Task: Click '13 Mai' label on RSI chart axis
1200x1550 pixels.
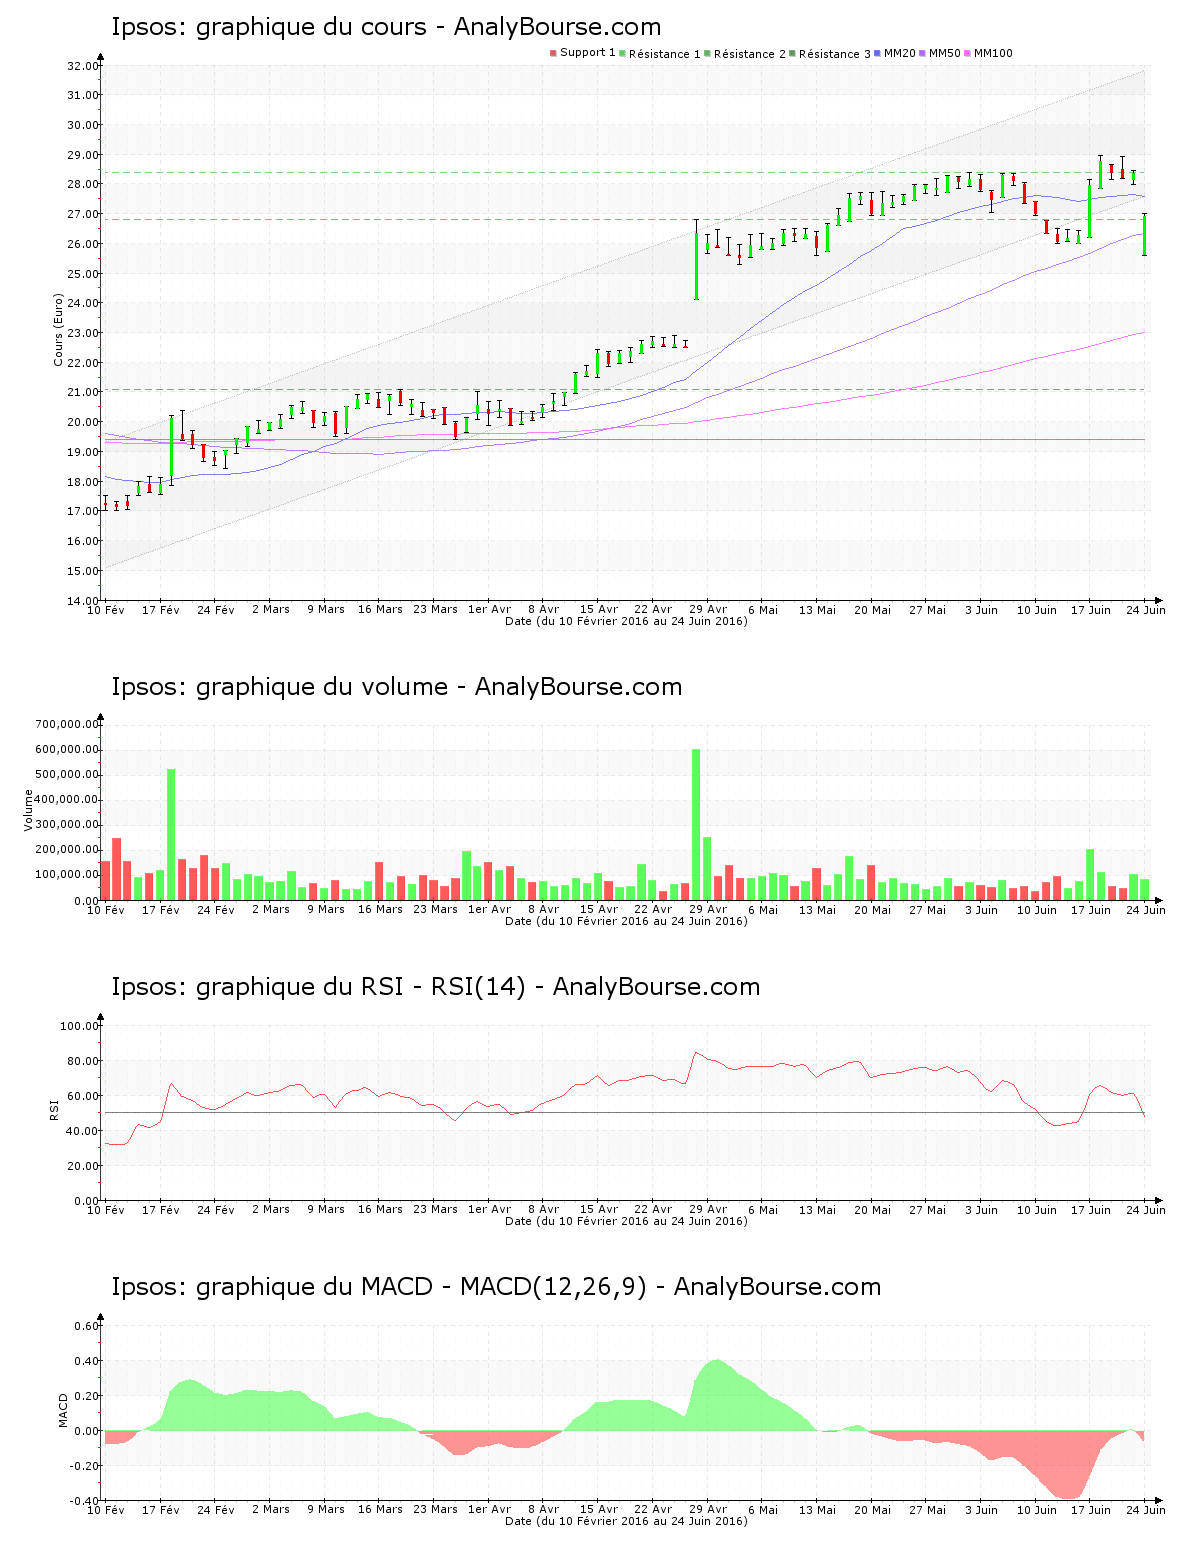Action: tap(817, 1209)
